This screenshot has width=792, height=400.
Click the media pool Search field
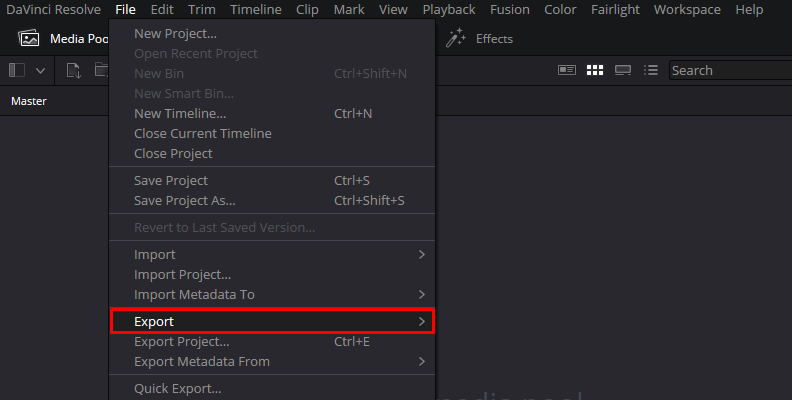point(730,70)
